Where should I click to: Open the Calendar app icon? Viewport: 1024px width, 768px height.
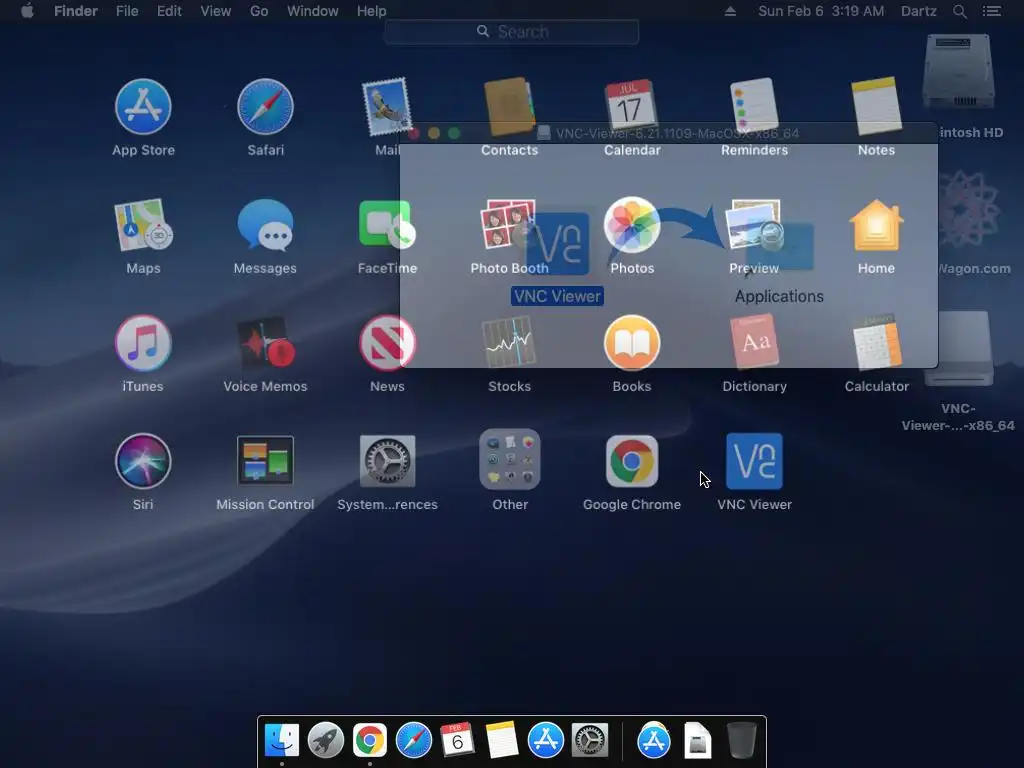tap(632, 106)
